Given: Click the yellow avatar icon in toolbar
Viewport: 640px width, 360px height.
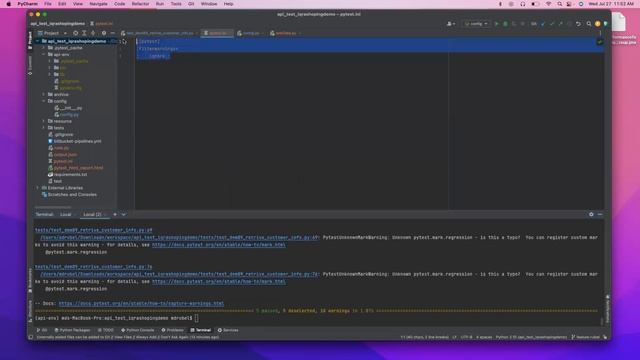Looking at the screenshot, I should pyautogui.click(x=598, y=24).
